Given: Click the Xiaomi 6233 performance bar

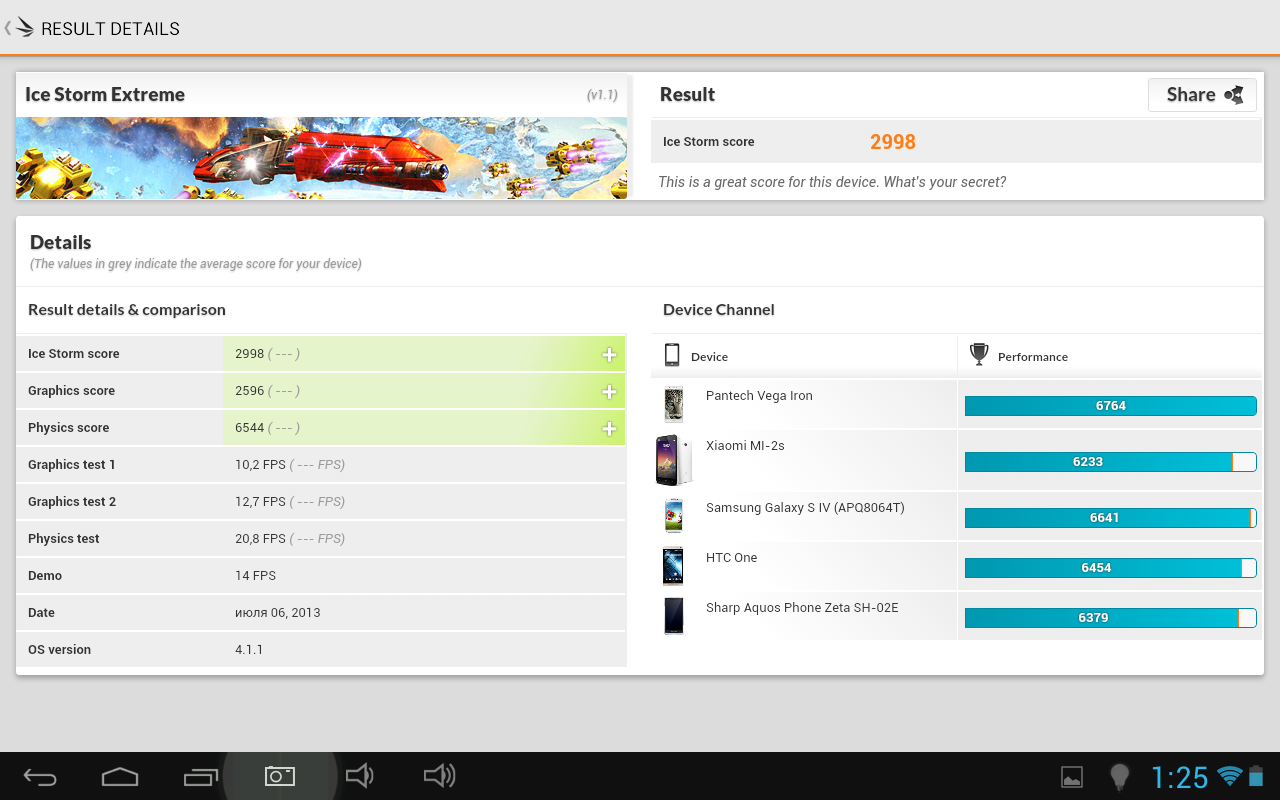Looking at the screenshot, I should point(1110,462).
